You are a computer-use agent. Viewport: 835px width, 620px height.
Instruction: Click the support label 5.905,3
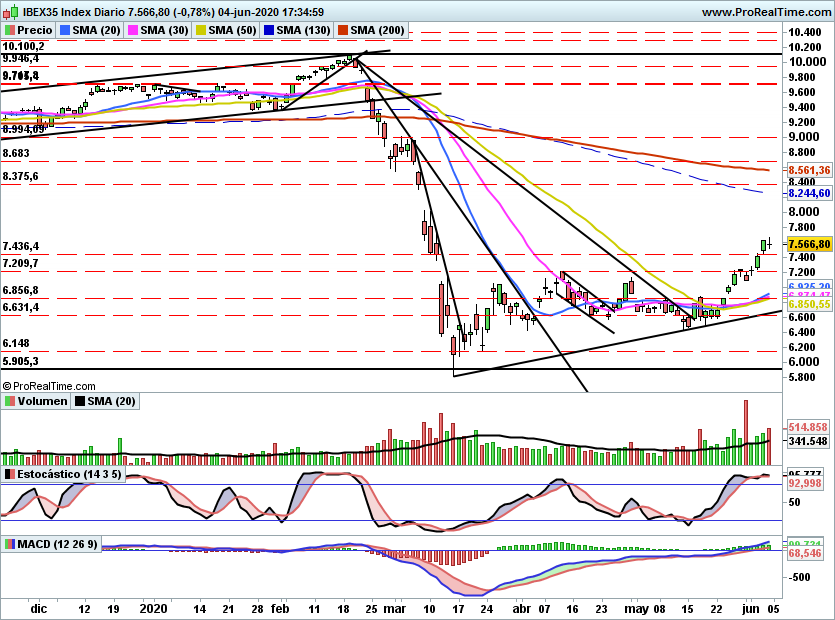click(x=20, y=361)
